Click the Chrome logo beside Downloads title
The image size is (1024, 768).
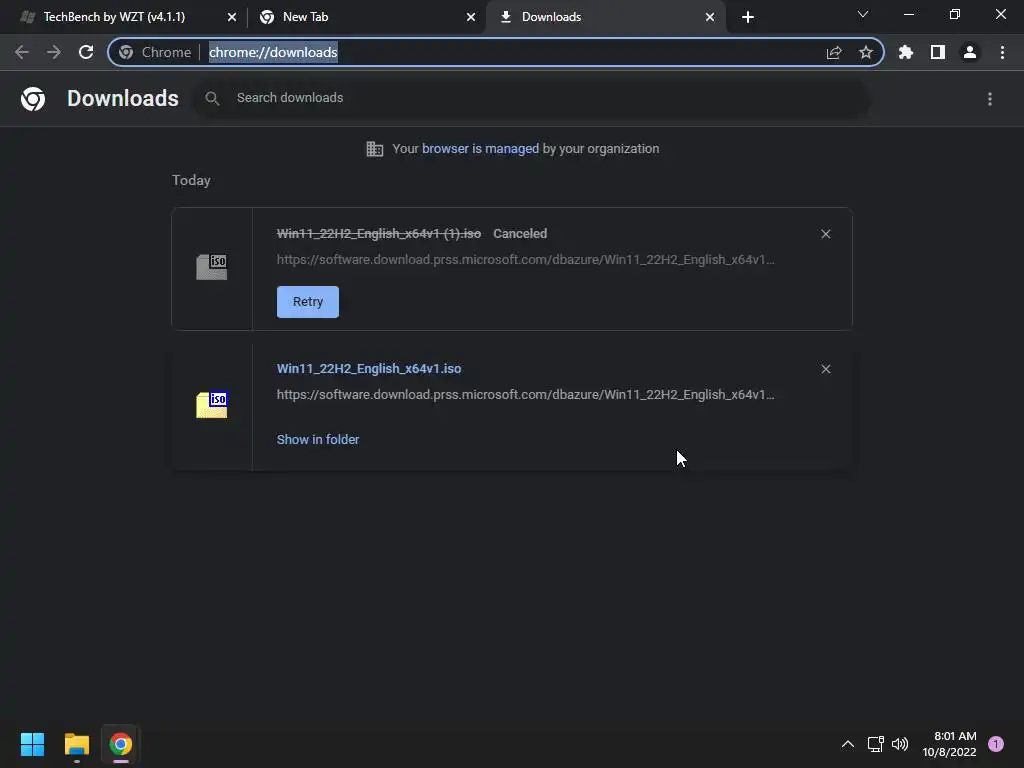coord(33,99)
